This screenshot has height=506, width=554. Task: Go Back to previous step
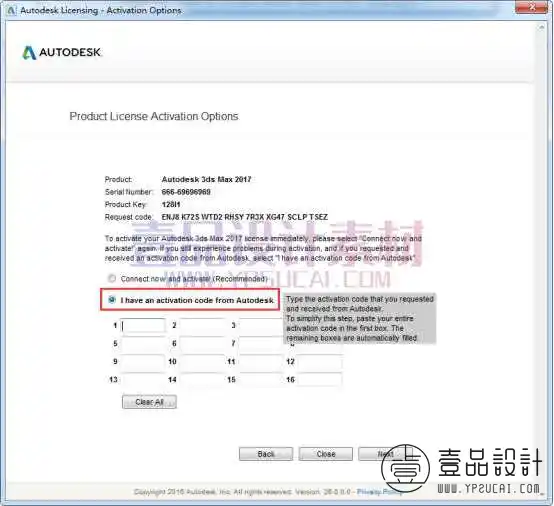pyautogui.click(x=266, y=454)
